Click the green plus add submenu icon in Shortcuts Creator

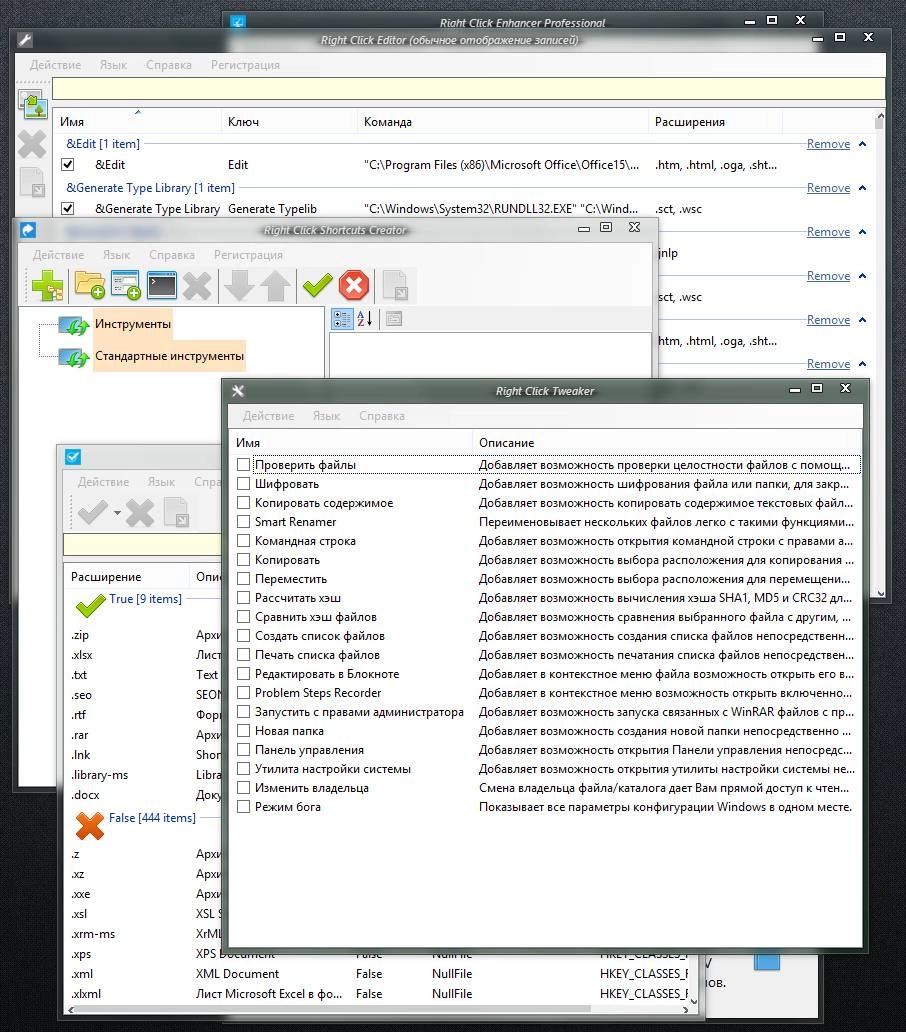[47, 286]
